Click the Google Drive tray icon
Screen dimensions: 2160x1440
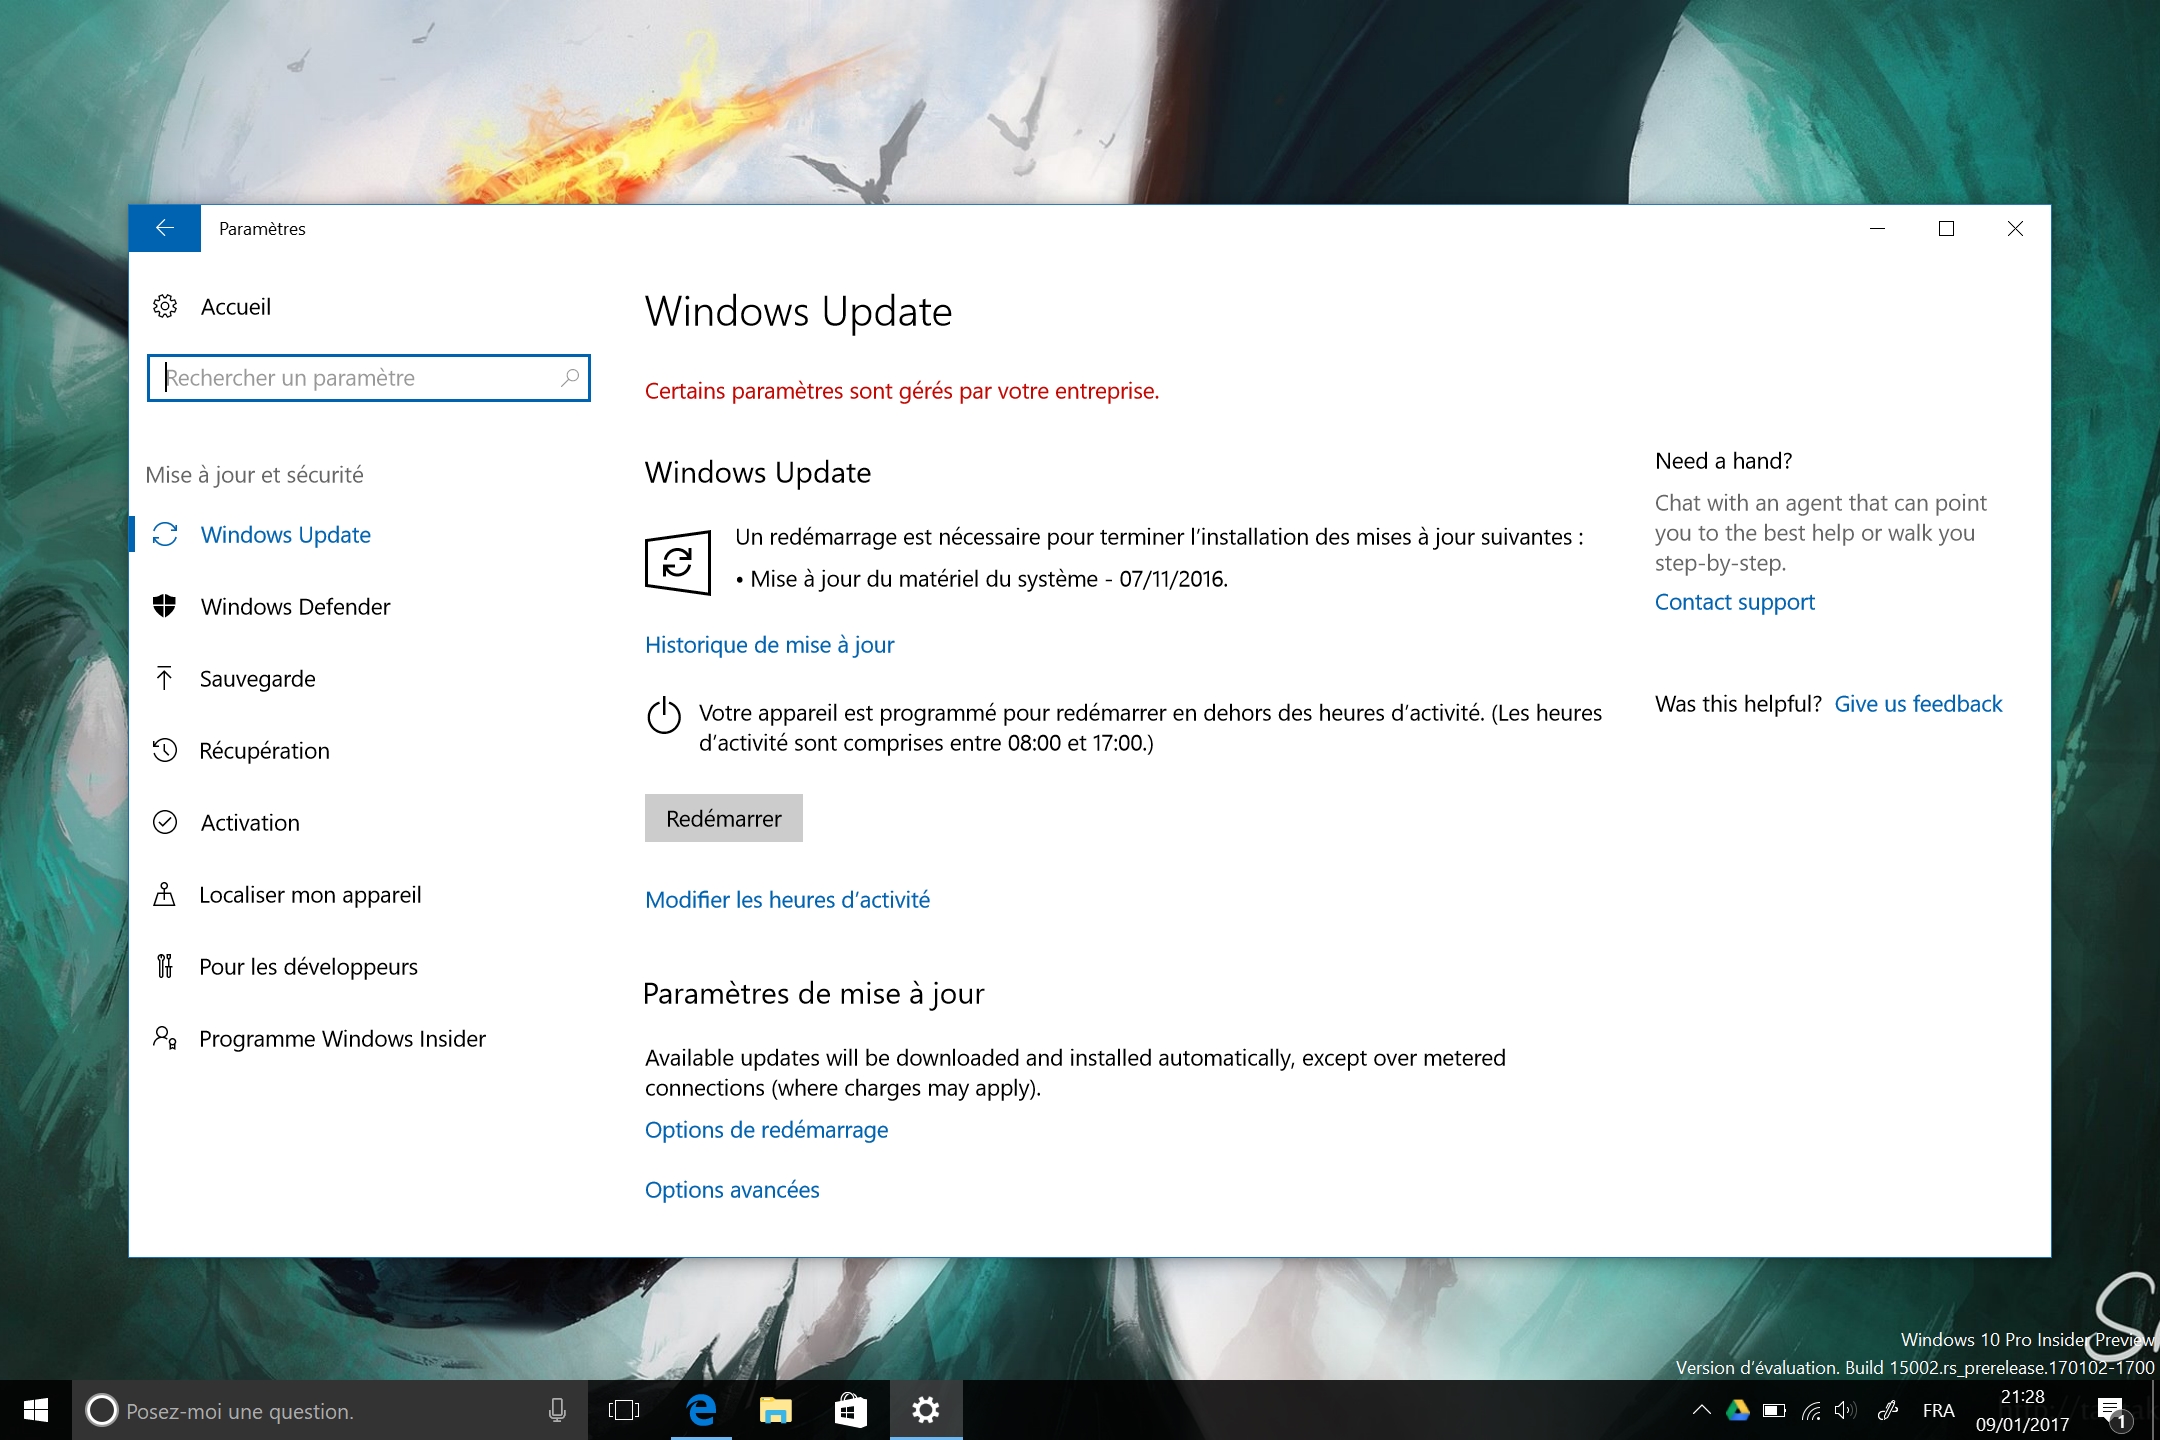tap(1738, 1411)
